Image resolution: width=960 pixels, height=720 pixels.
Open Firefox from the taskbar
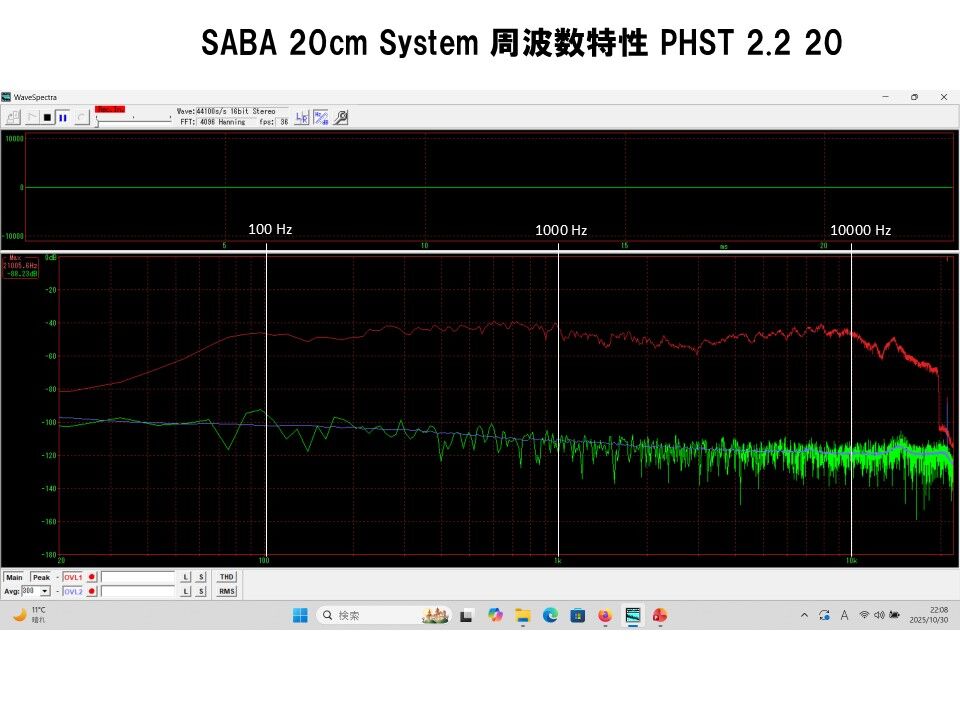pyautogui.click(x=605, y=615)
